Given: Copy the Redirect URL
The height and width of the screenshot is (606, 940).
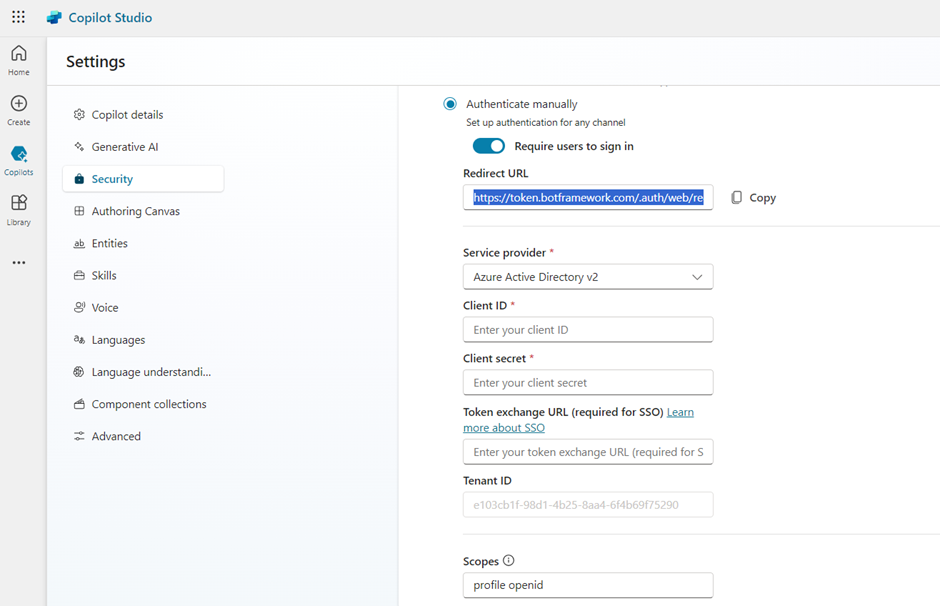Looking at the screenshot, I should click(753, 198).
